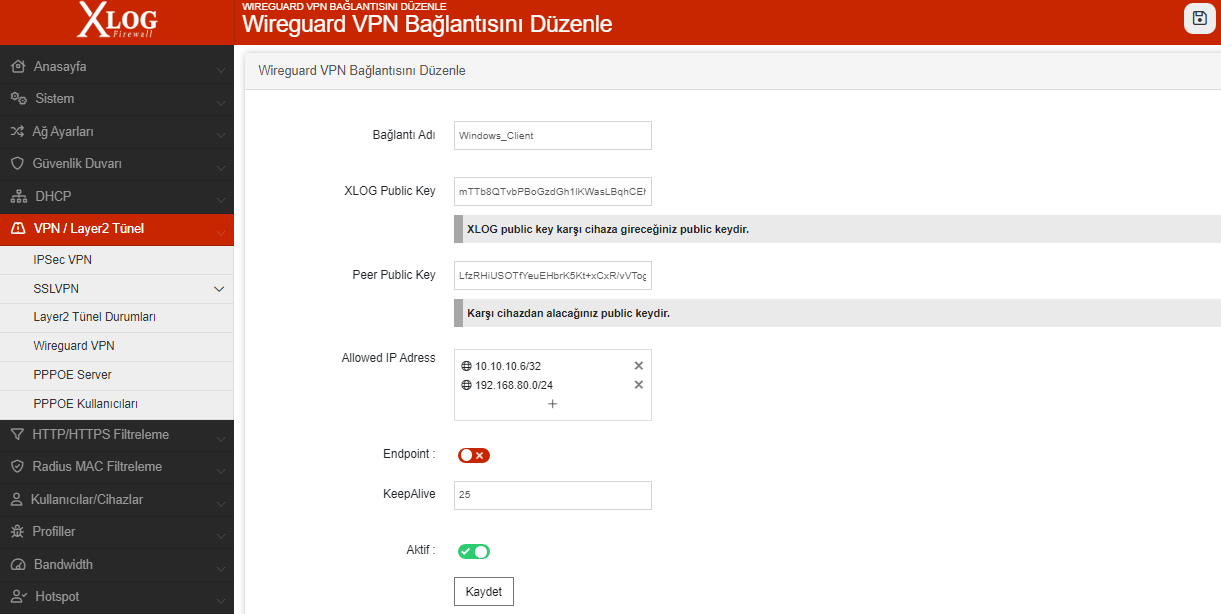Click the Kaydet button
The image size is (1221, 614).
click(484, 591)
